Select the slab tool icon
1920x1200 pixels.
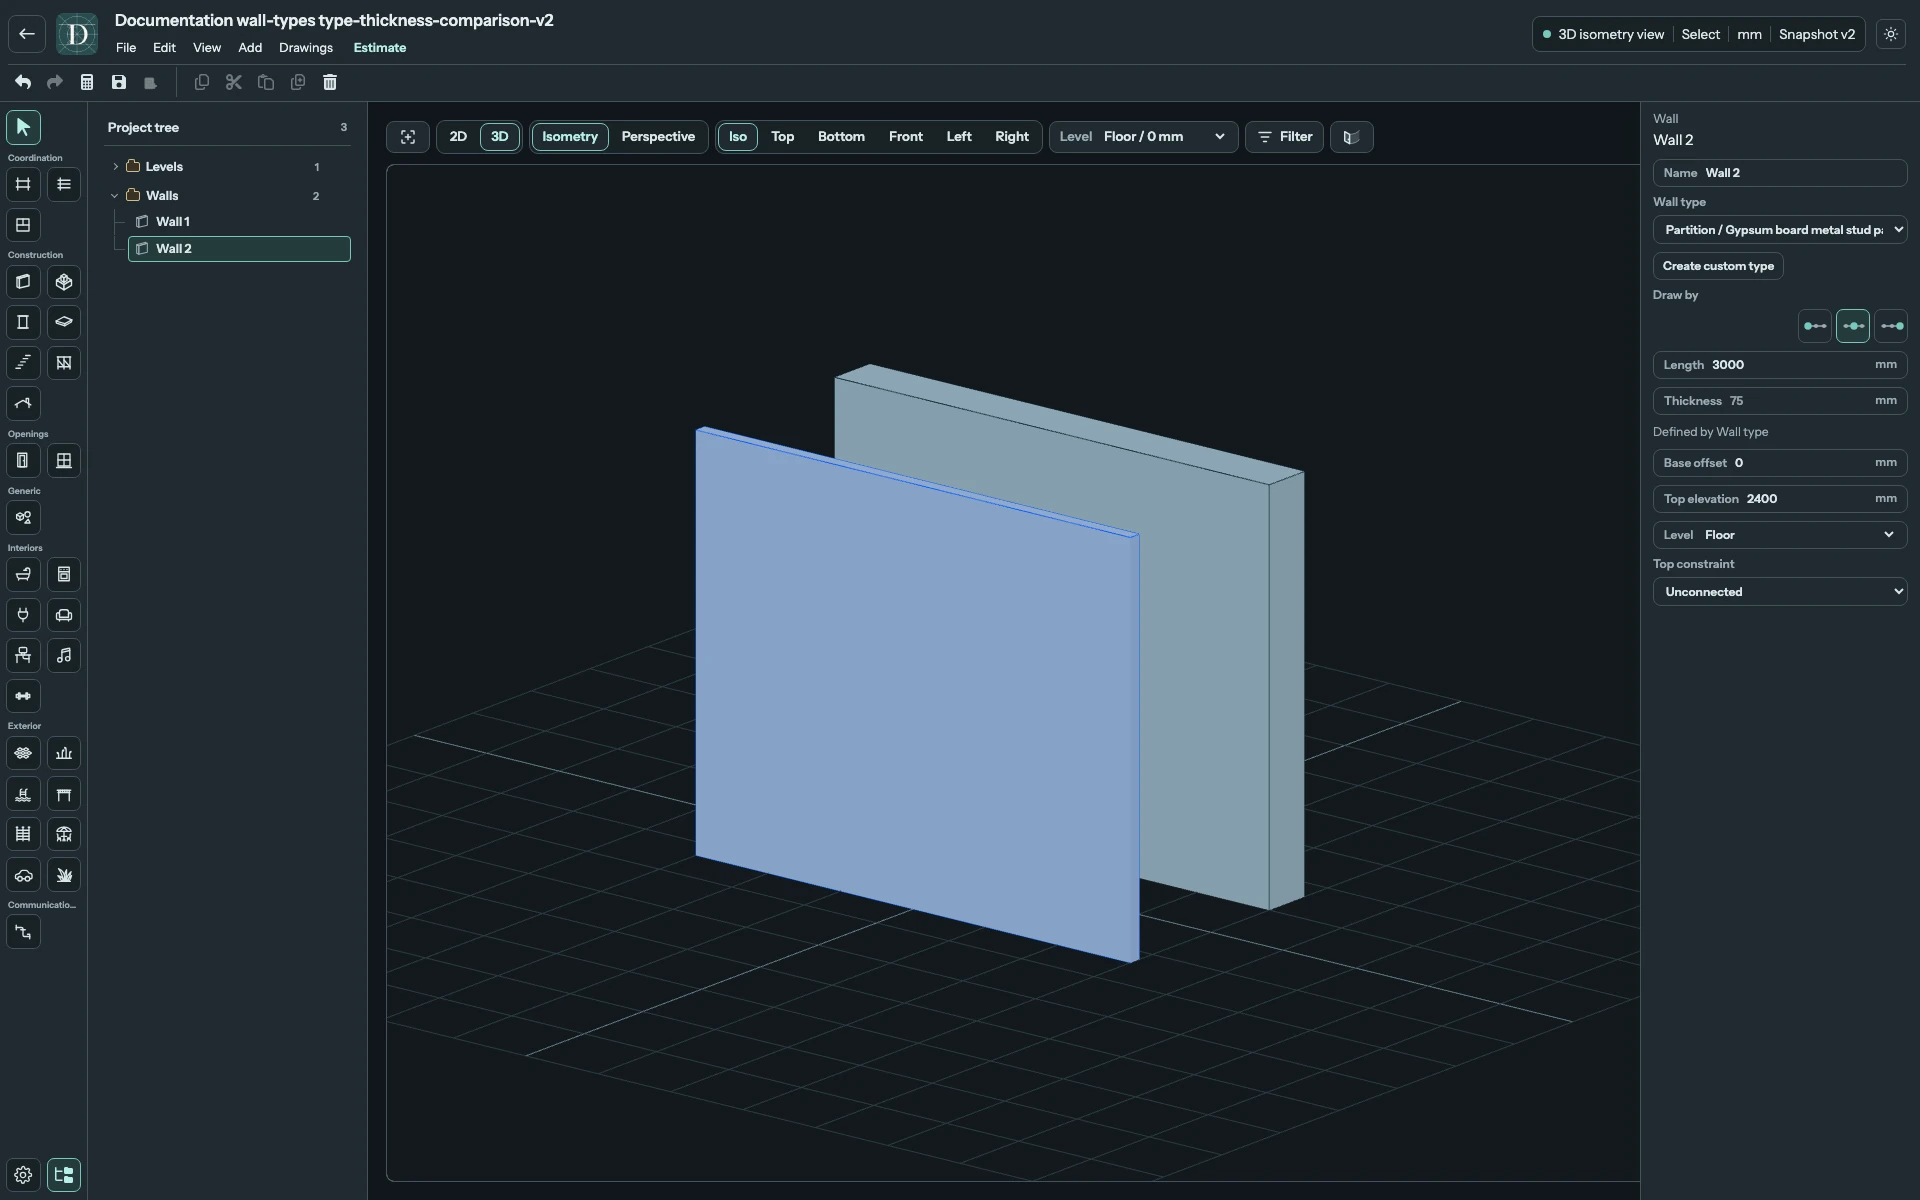coord(64,322)
